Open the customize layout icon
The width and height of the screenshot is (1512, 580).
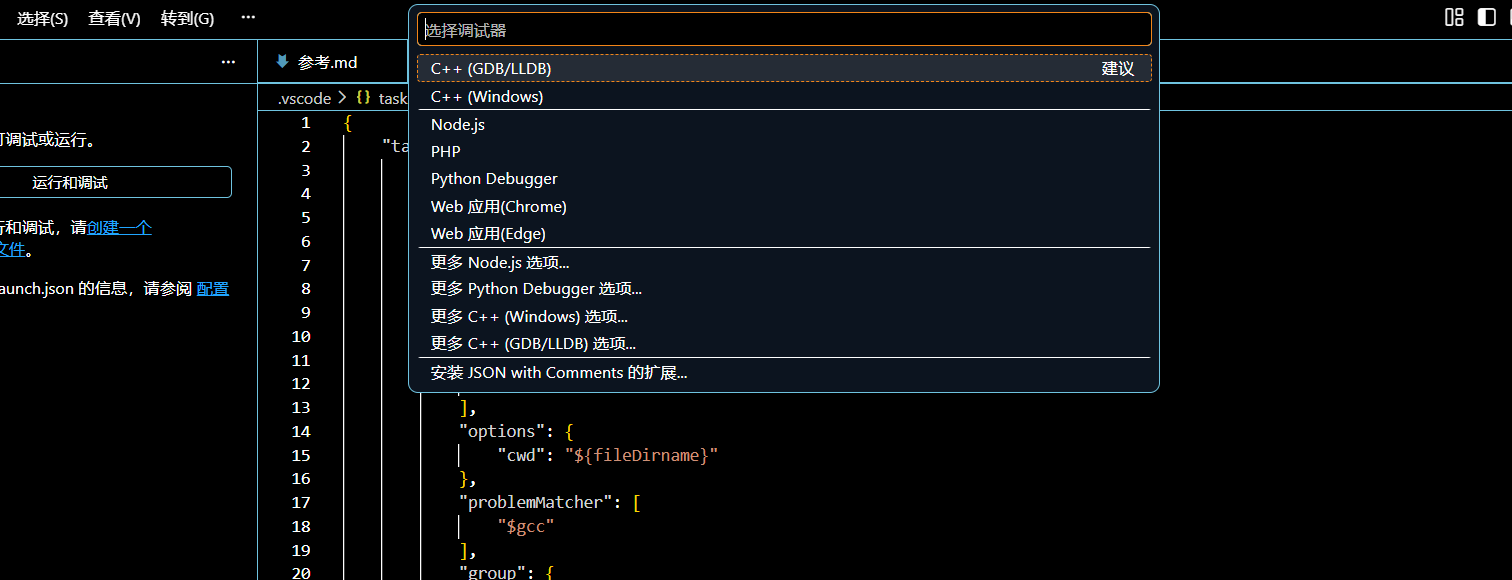click(x=1454, y=17)
